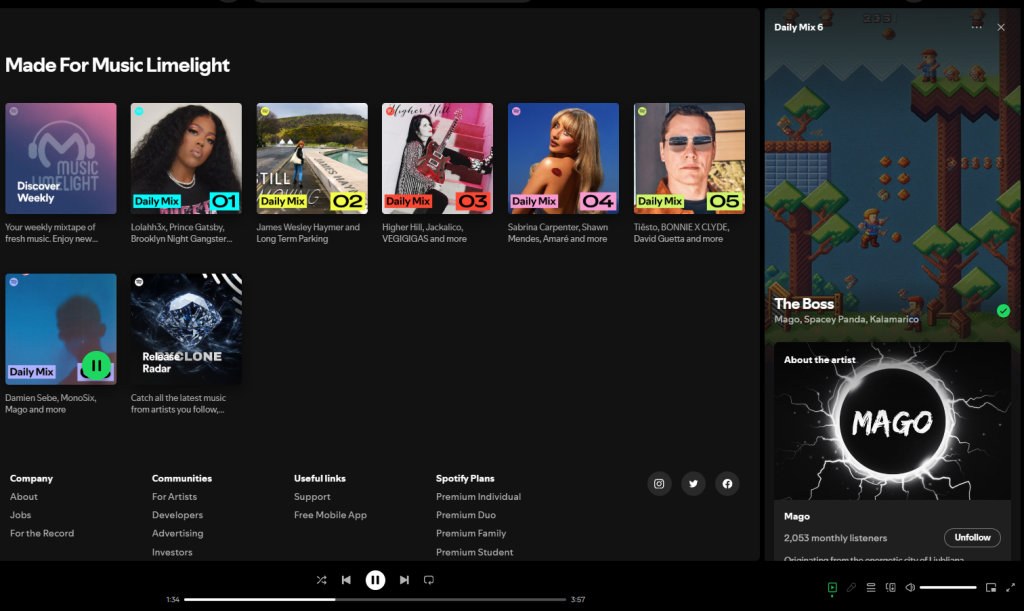Screen dimensions: 1024x611
Task: Click 'Damien Sebe, MonoSix, Mago and more' text
Action: (x=50, y=403)
